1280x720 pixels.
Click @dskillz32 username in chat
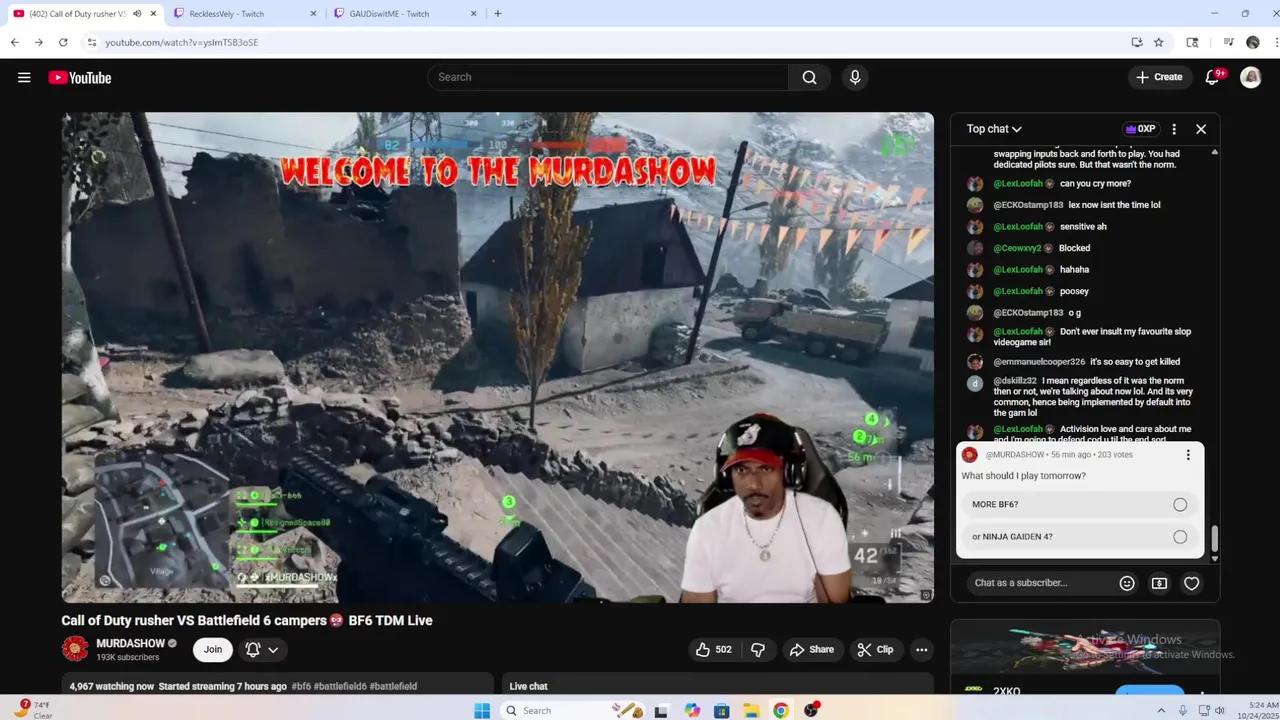pyautogui.click(x=1015, y=381)
